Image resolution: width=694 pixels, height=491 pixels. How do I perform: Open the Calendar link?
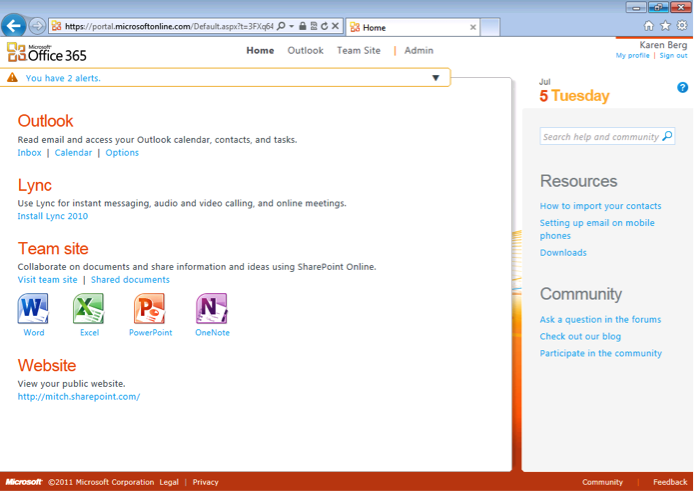(x=73, y=153)
